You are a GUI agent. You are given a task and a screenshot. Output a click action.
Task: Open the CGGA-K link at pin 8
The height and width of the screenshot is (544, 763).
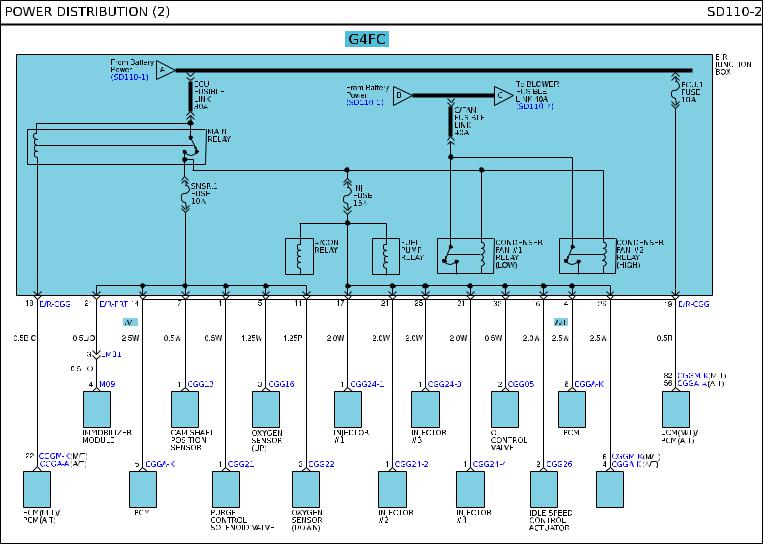coord(589,384)
